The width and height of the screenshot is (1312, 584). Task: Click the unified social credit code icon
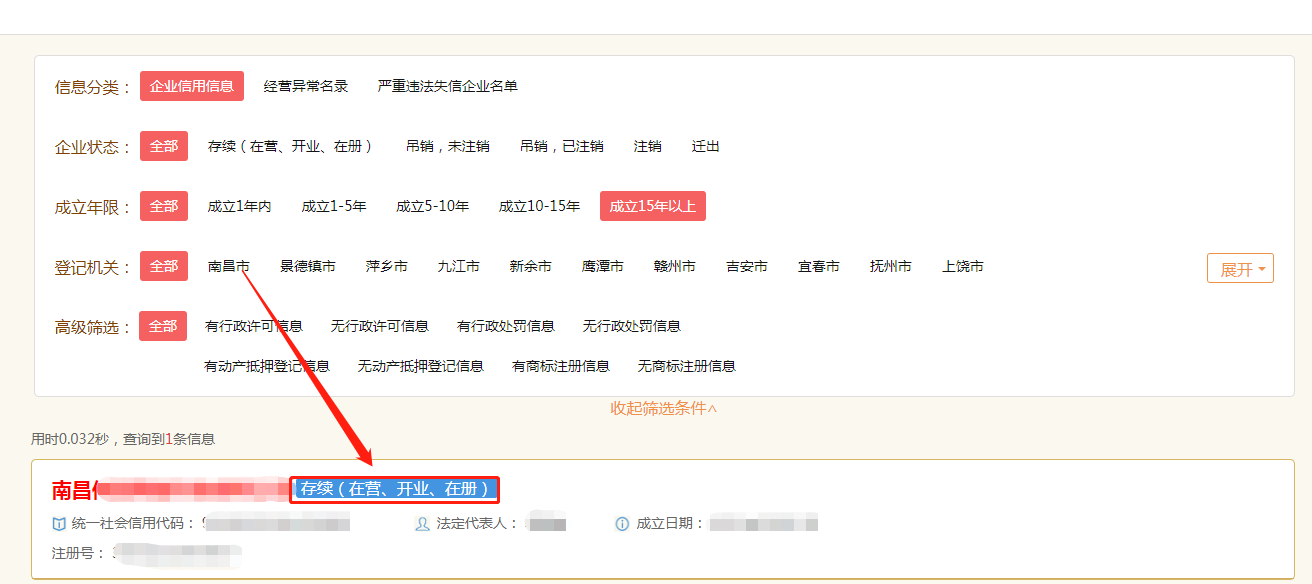click(x=58, y=524)
